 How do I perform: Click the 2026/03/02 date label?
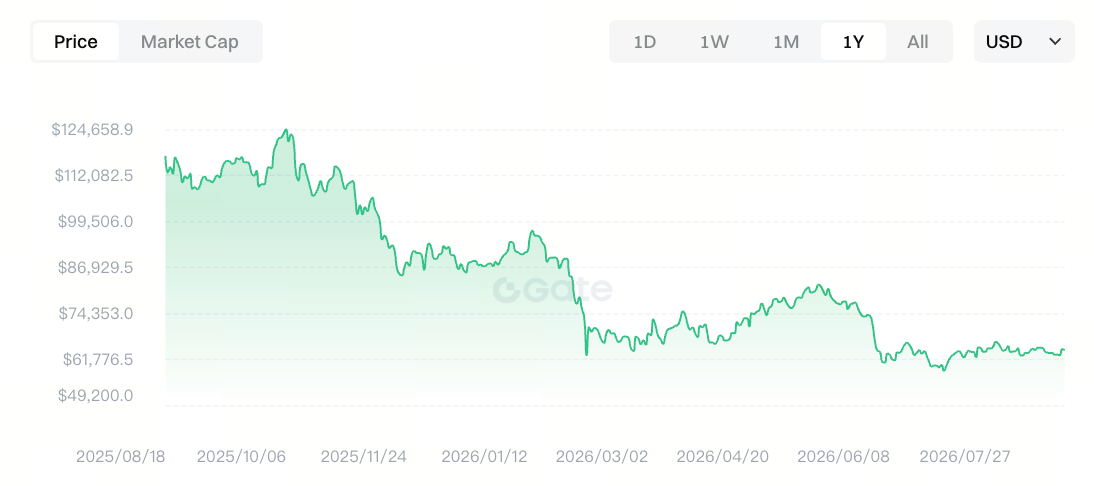[601, 457]
